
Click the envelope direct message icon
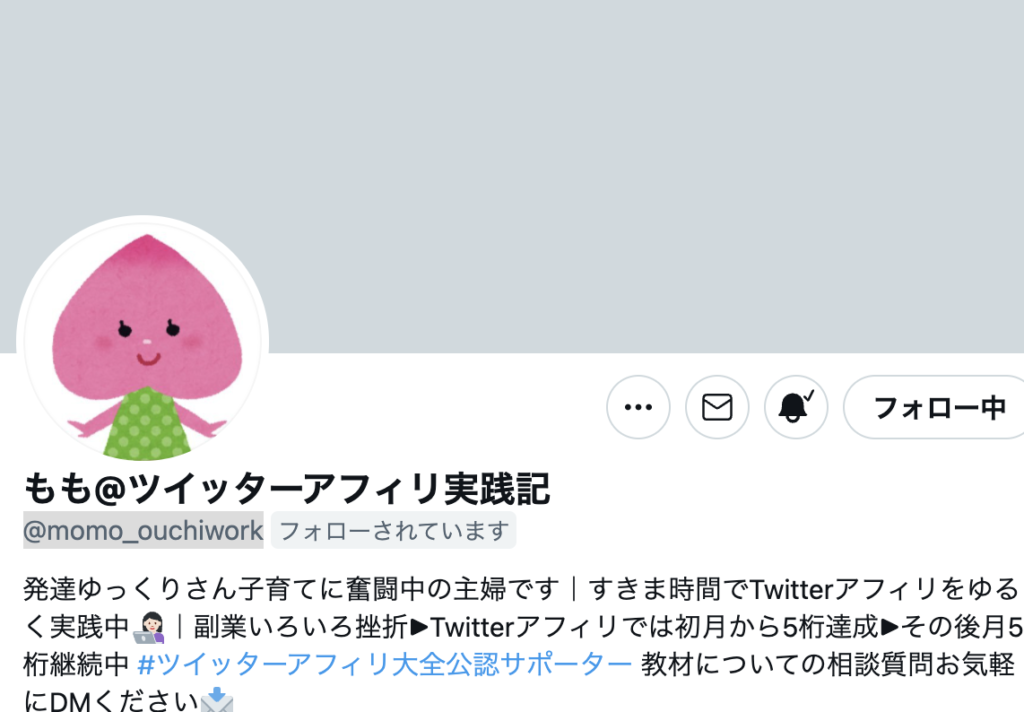coord(717,407)
